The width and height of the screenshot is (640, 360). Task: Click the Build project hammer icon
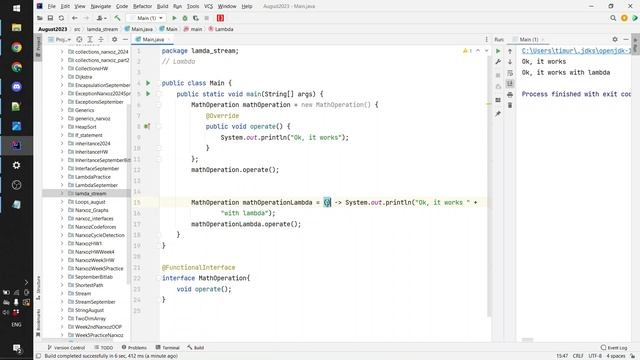coord(117,18)
